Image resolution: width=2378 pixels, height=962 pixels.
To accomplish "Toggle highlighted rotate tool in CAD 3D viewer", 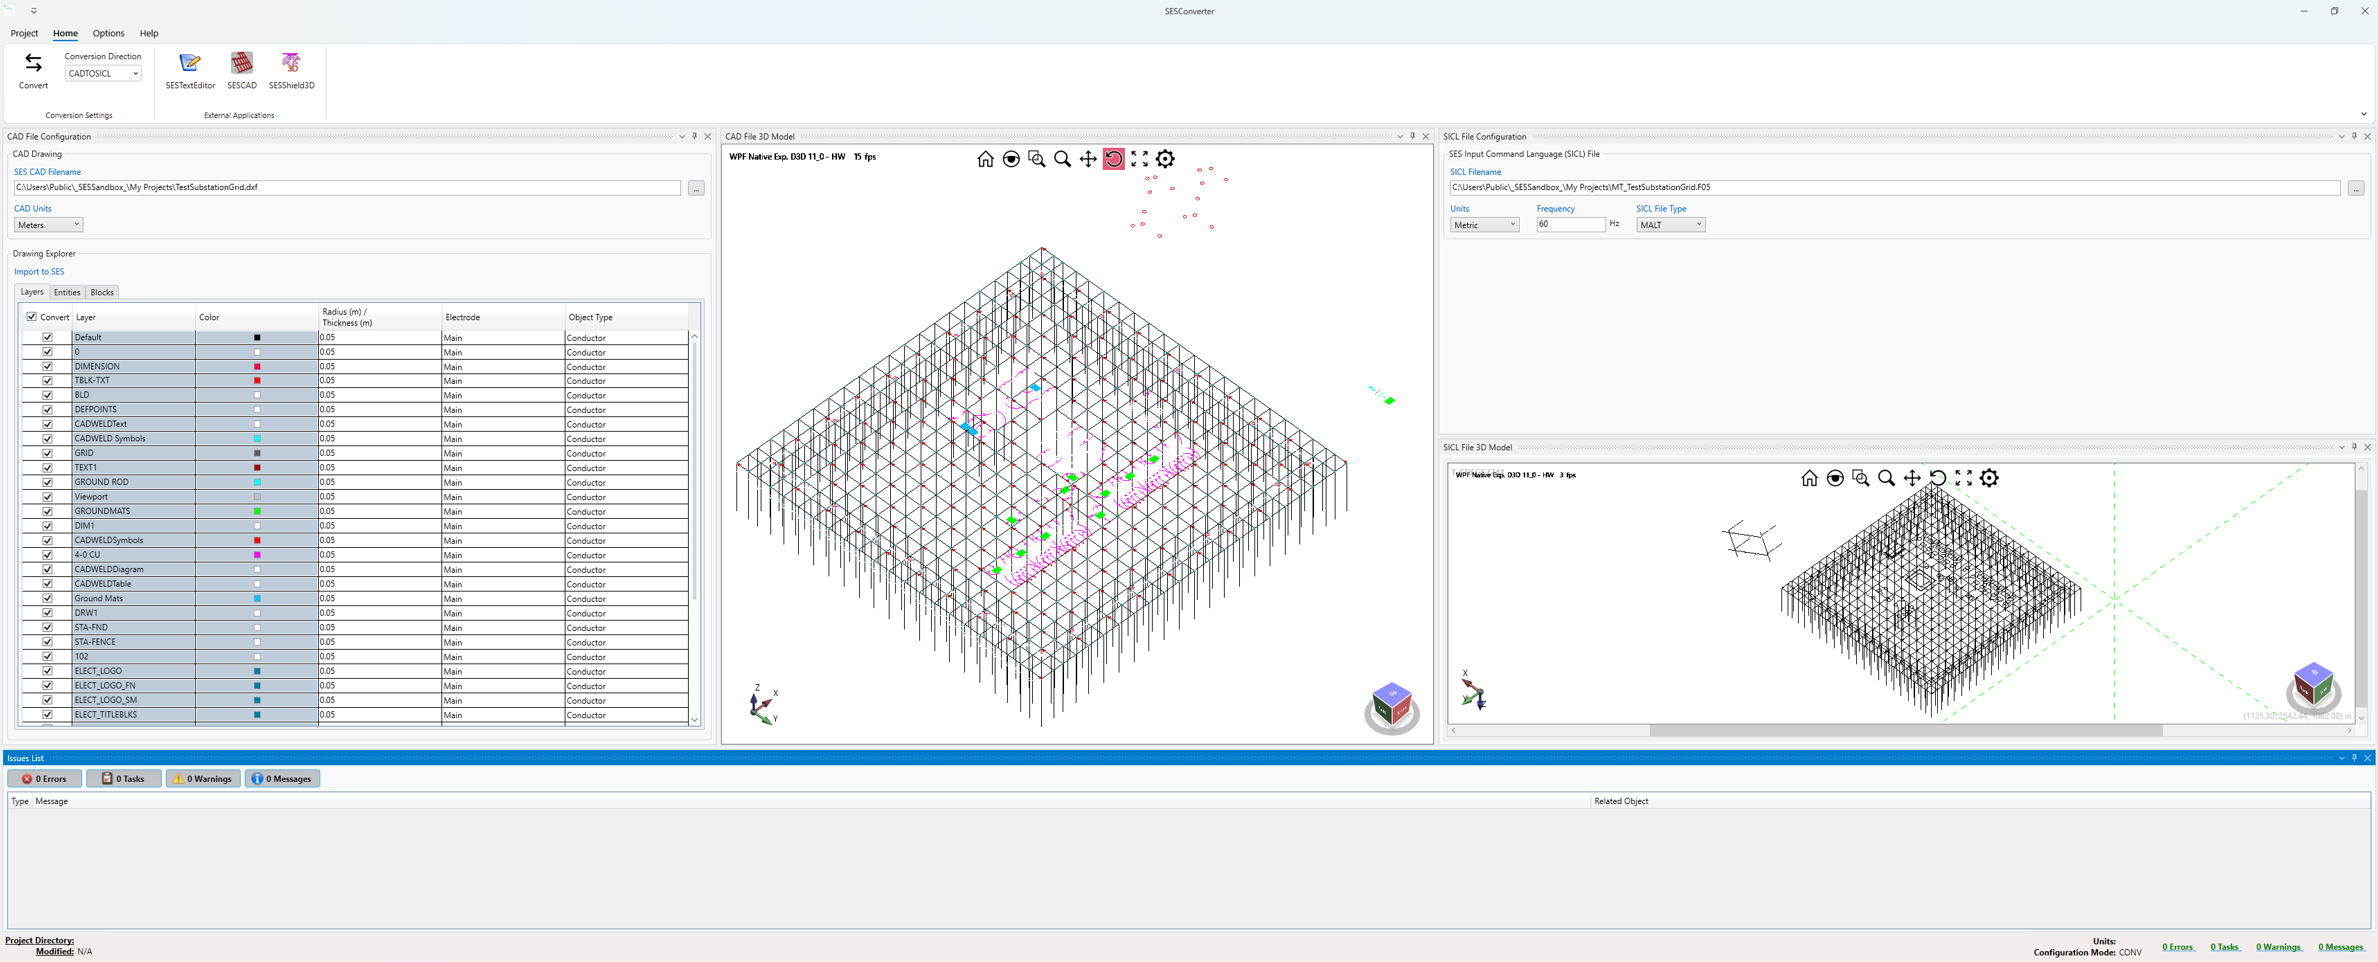I will click(x=1114, y=159).
